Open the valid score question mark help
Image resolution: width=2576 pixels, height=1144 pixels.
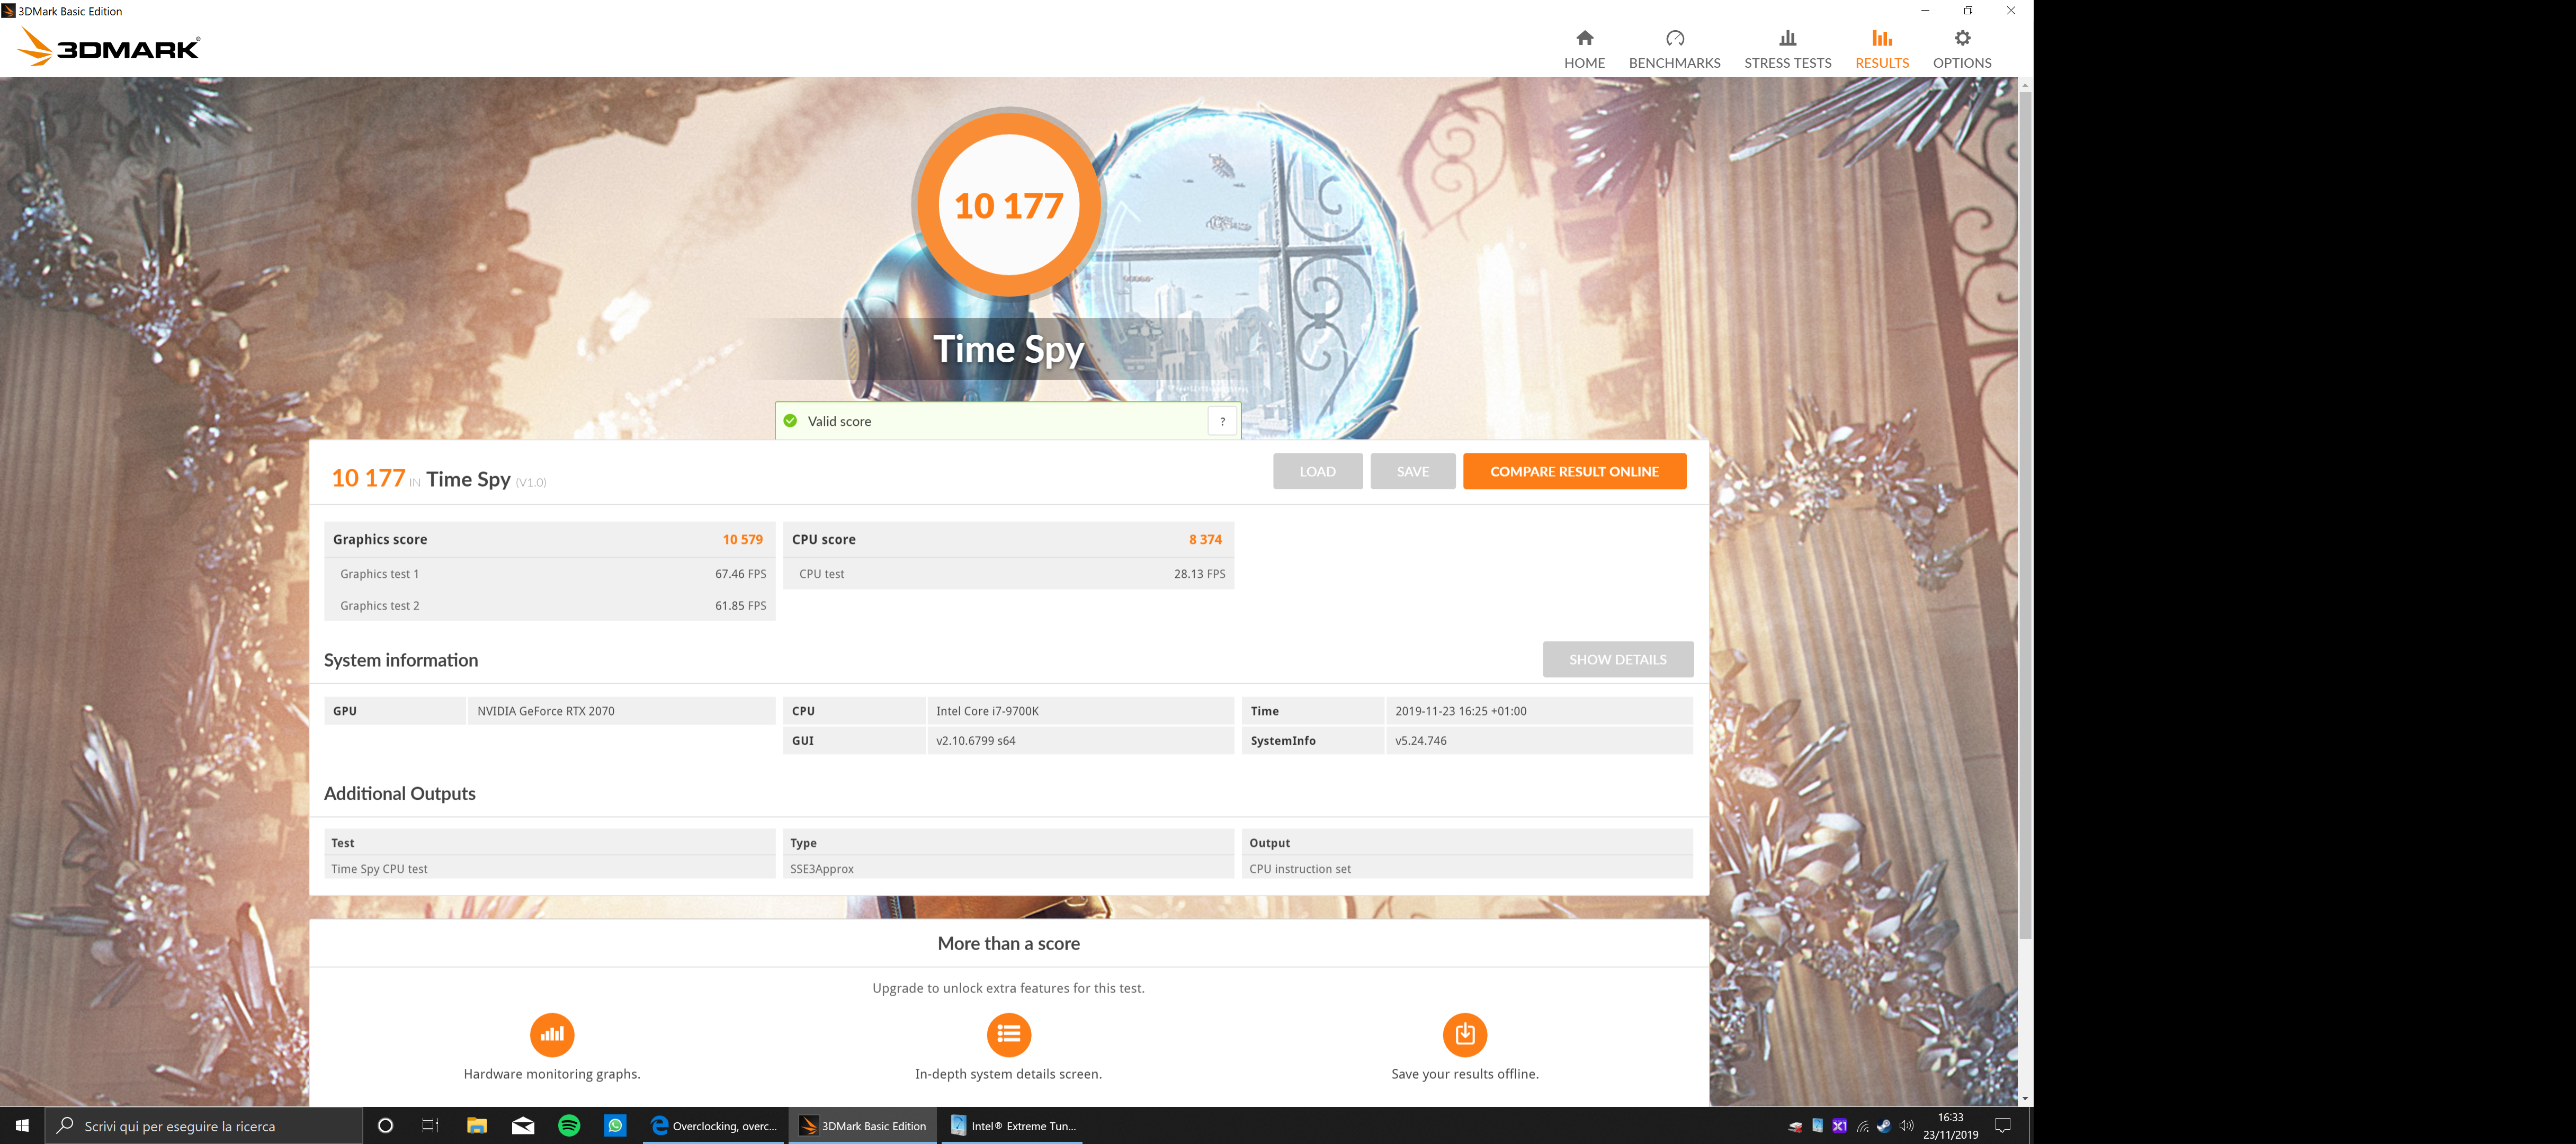tap(1222, 421)
